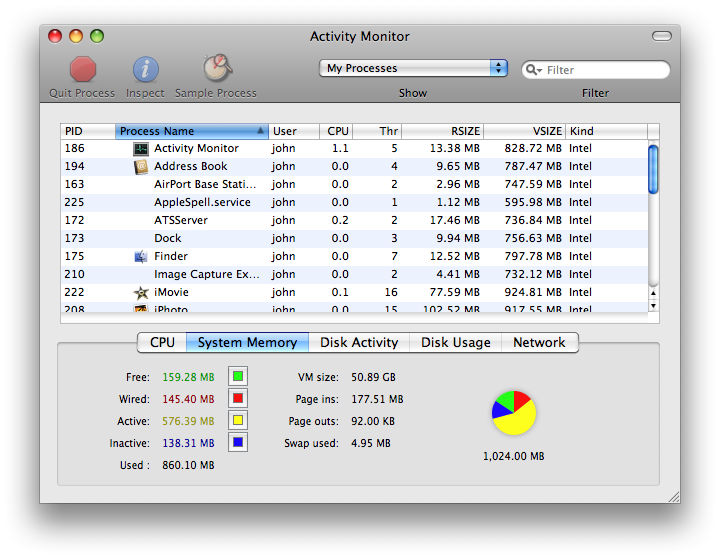
Task: Switch to the Network tab
Action: (x=540, y=343)
